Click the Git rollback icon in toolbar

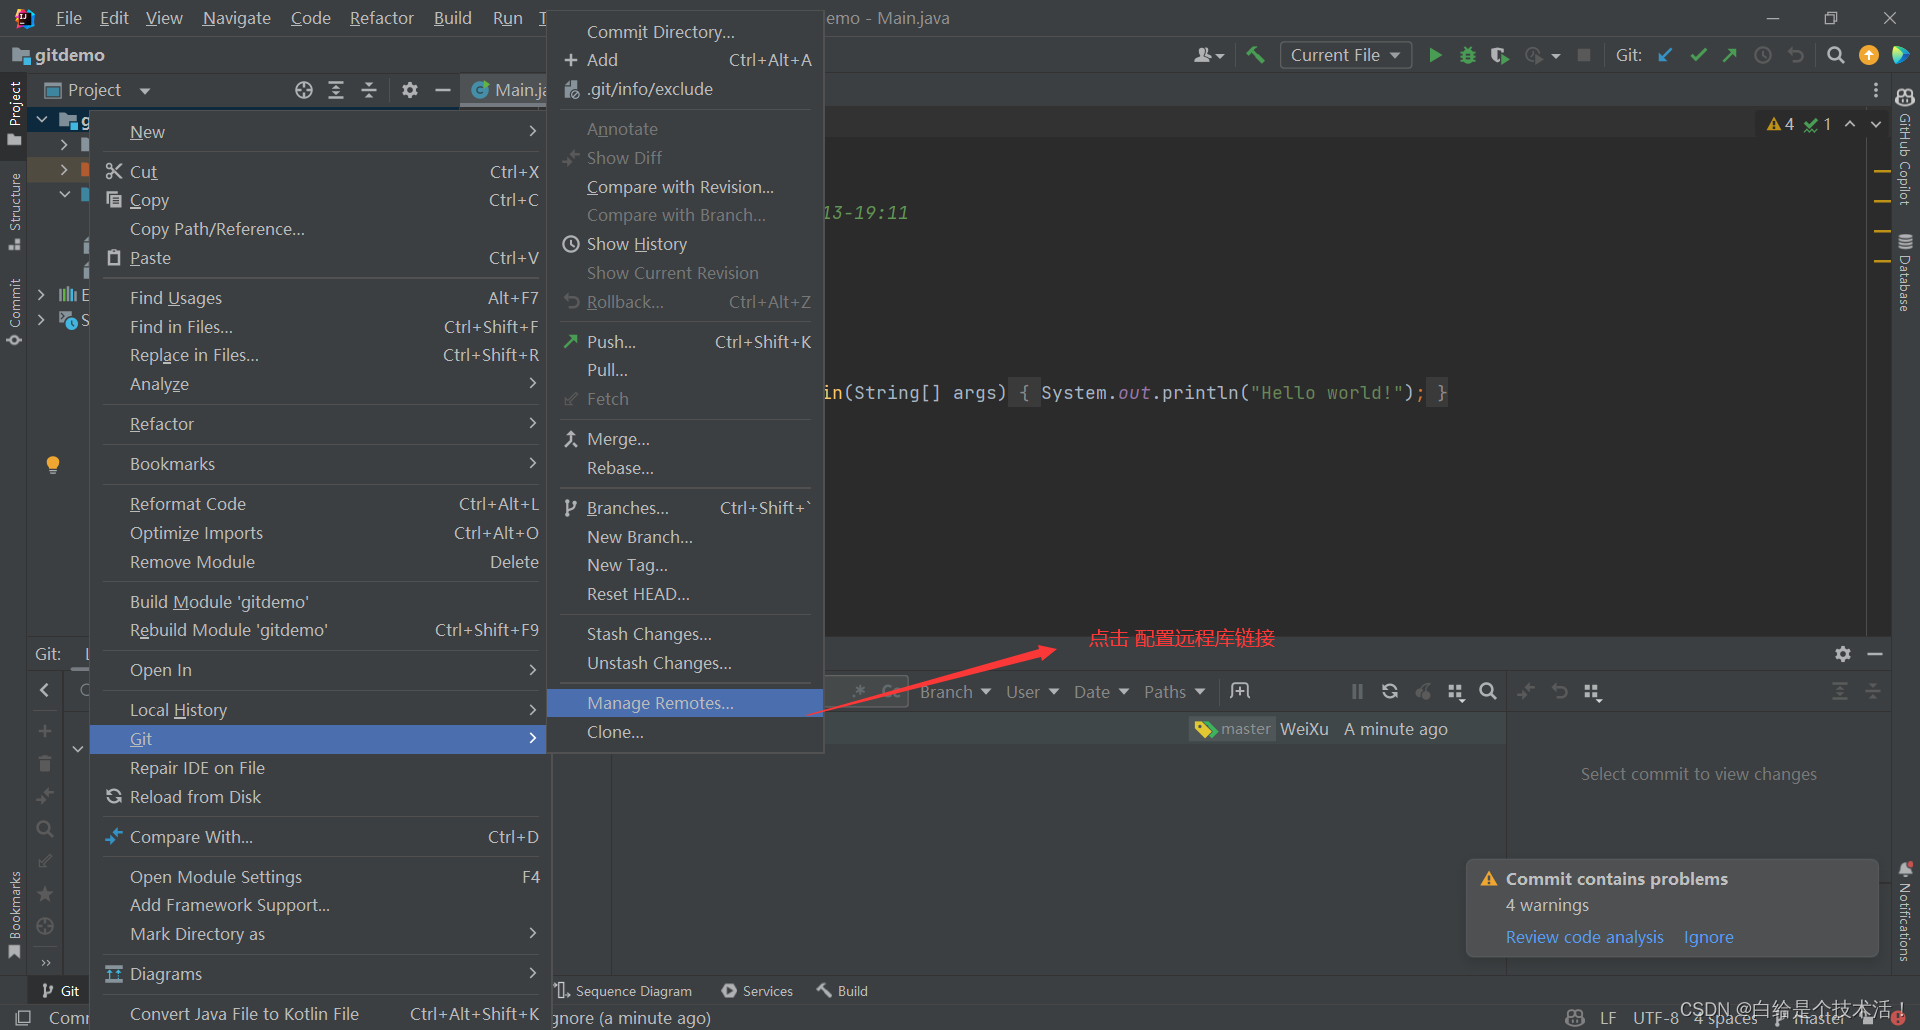(x=1796, y=55)
